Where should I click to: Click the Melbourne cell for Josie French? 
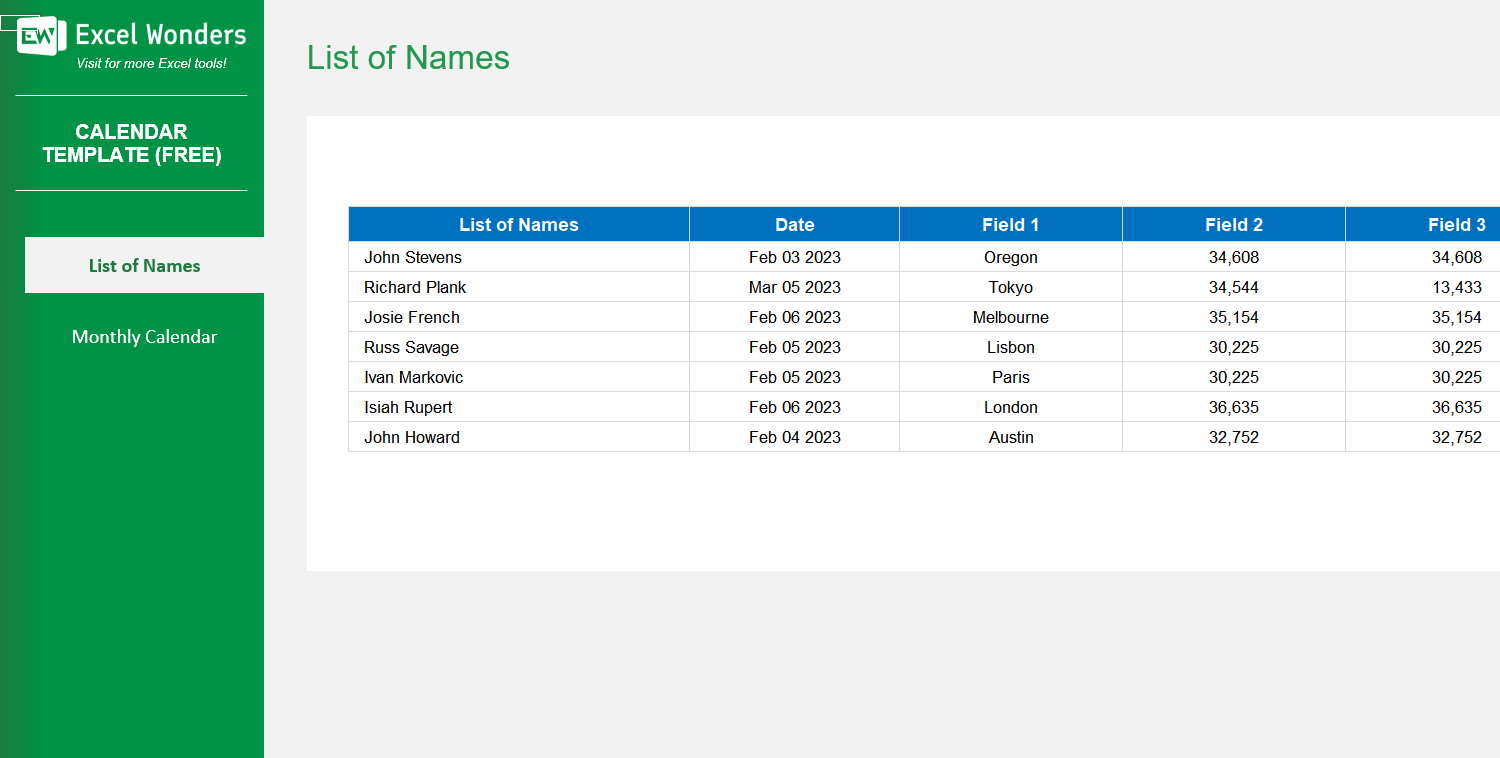(x=1010, y=317)
